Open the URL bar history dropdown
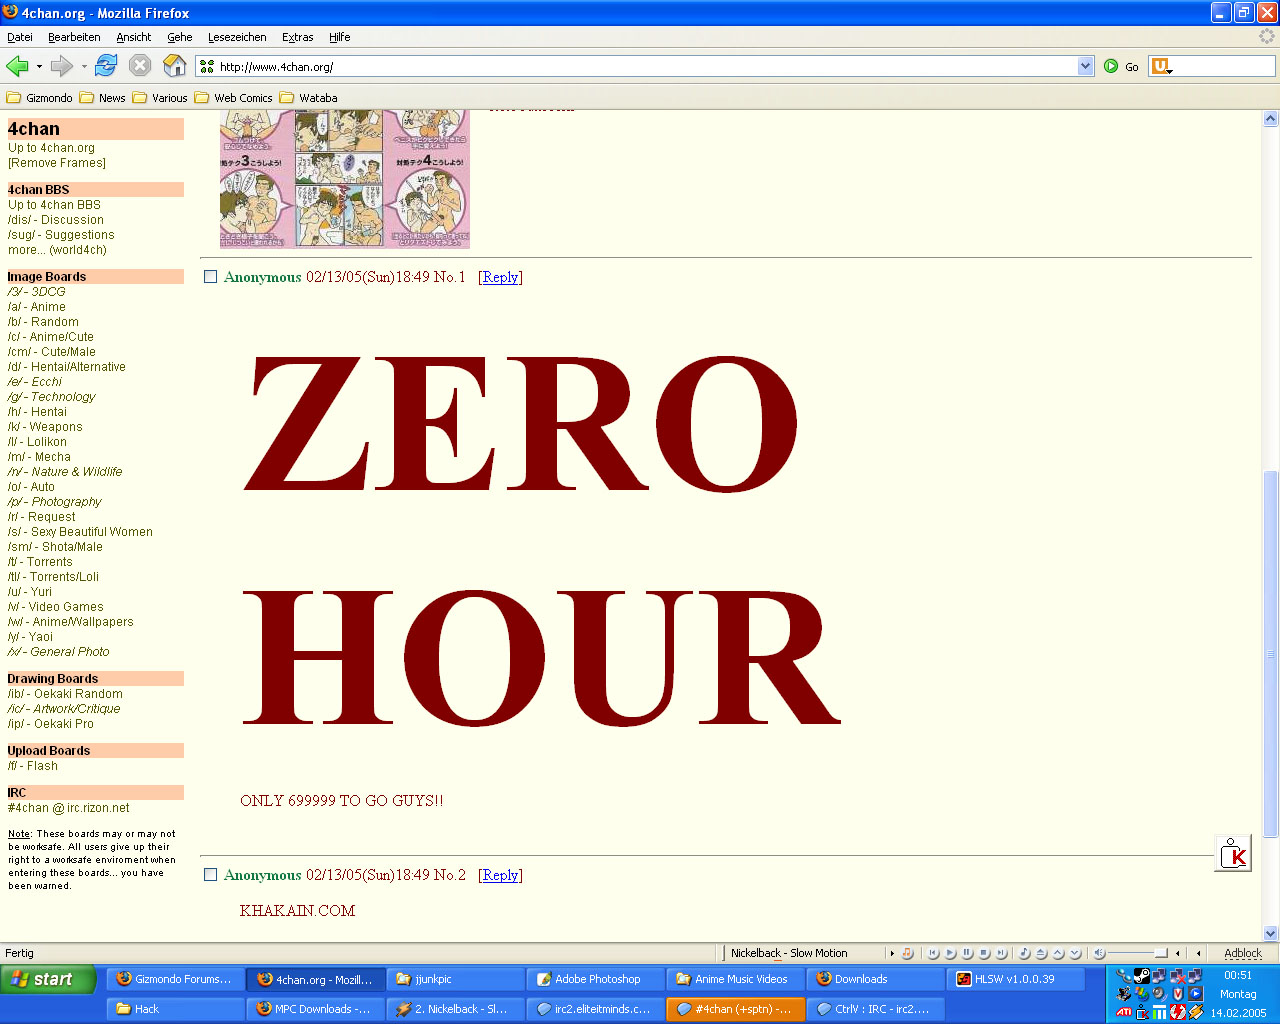The image size is (1280, 1024). tap(1086, 66)
